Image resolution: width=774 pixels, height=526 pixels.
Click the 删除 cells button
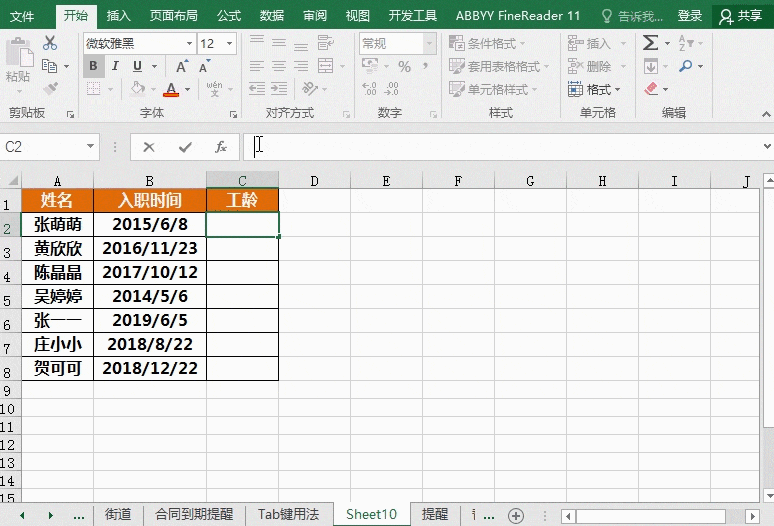click(x=589, y=66)
